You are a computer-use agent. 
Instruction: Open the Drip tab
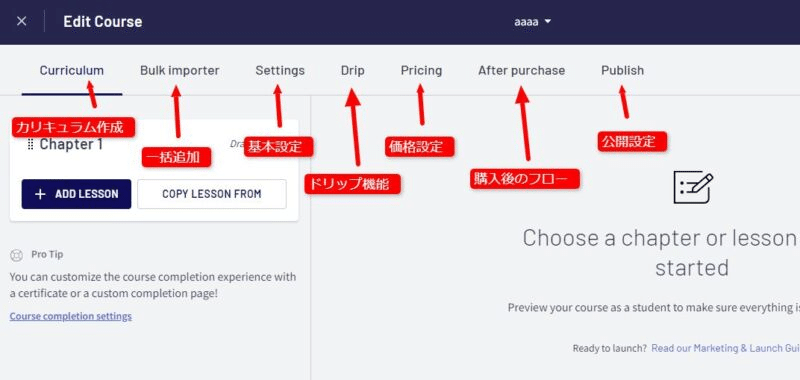(x=353, y=70)
